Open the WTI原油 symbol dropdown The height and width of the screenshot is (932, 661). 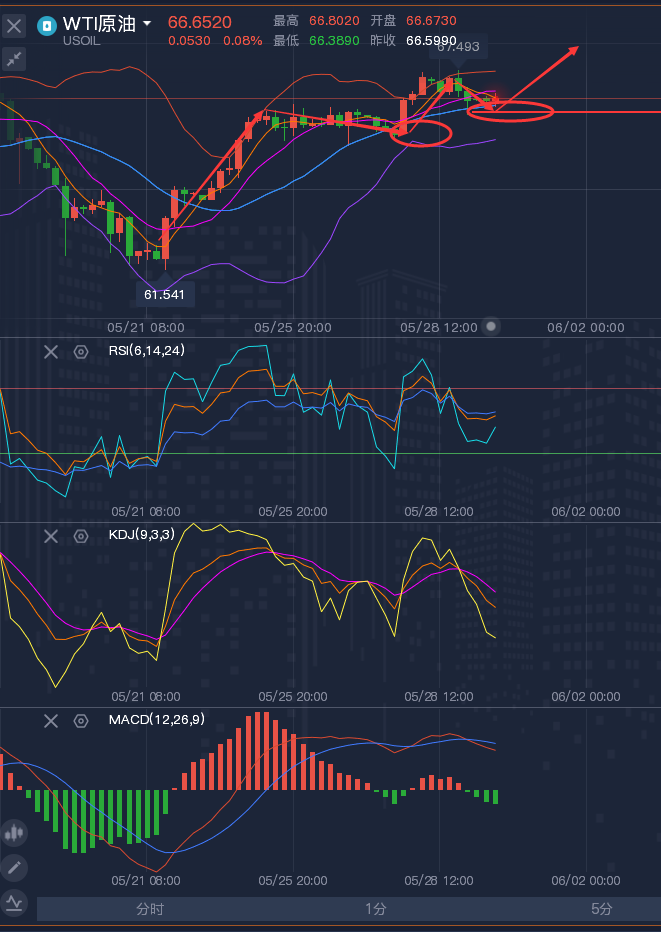pos(147,23)
